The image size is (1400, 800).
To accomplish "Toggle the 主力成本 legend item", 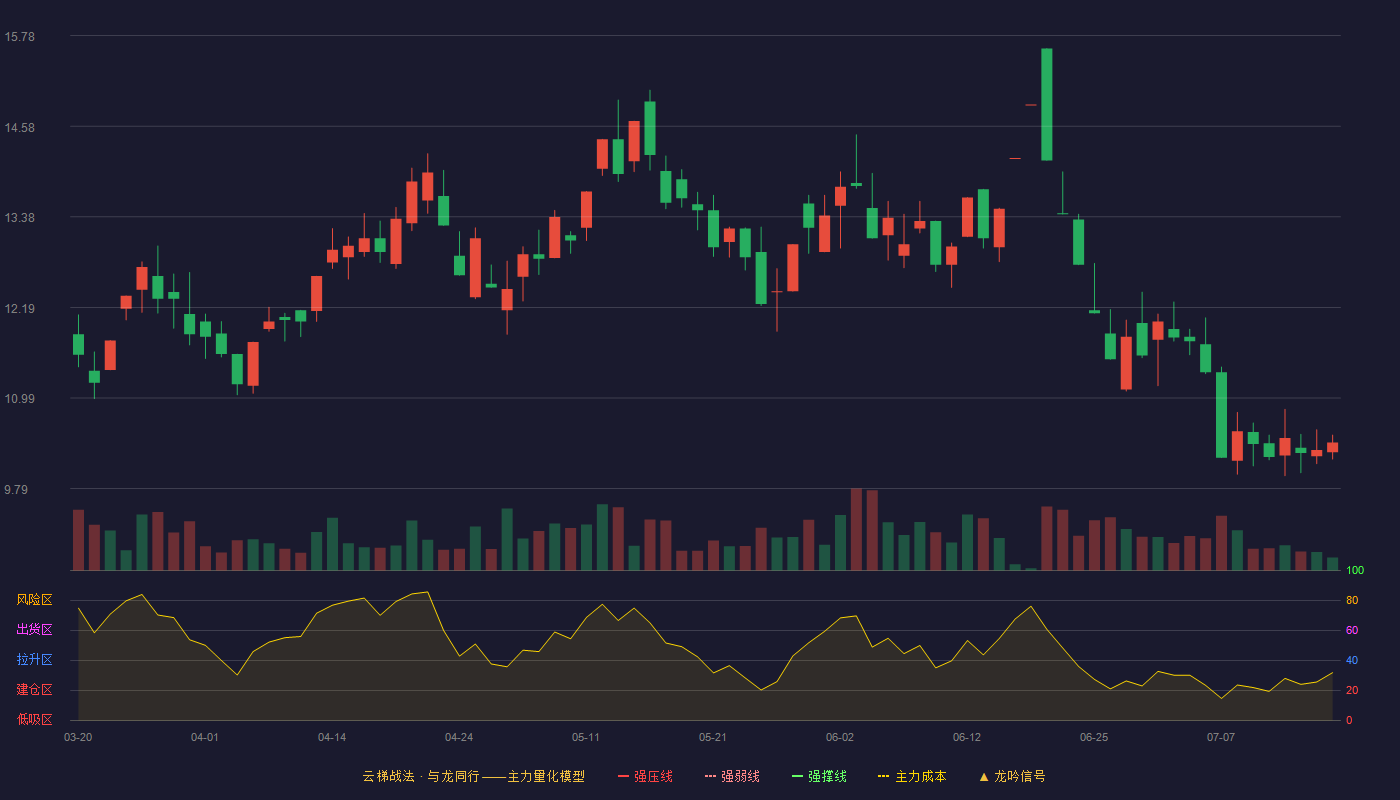I will point(911,776).
